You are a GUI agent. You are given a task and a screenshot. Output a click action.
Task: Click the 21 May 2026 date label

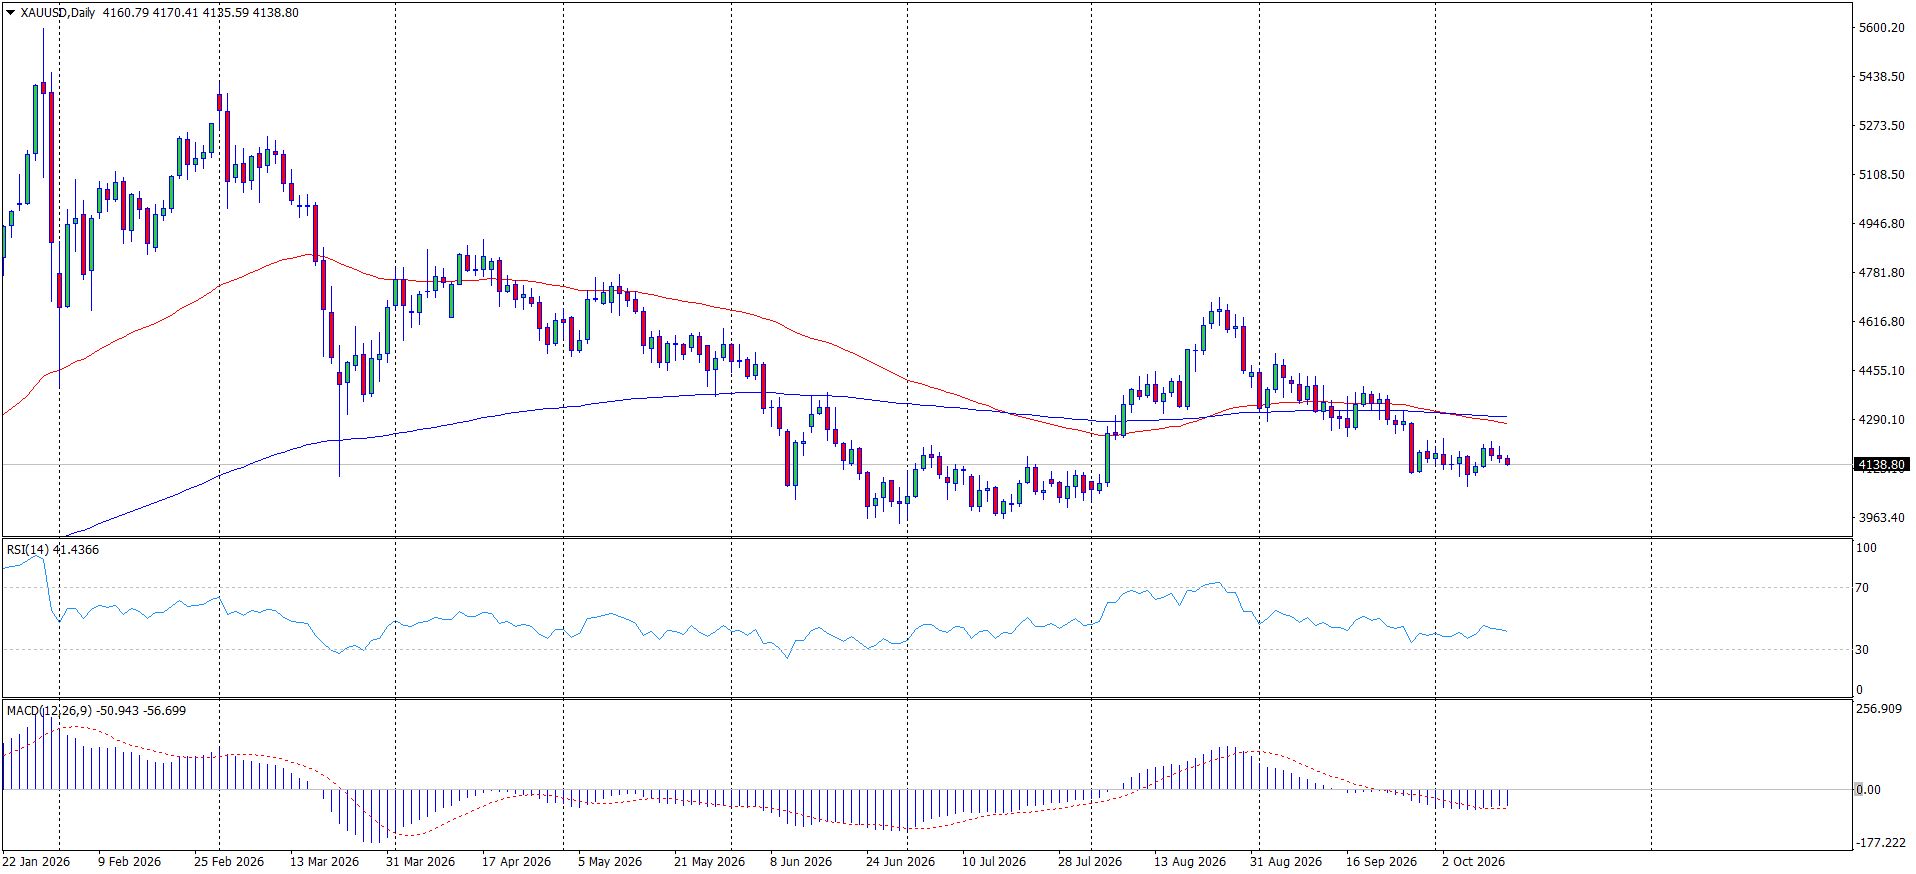pyautogui.click(x=709, y=862)
